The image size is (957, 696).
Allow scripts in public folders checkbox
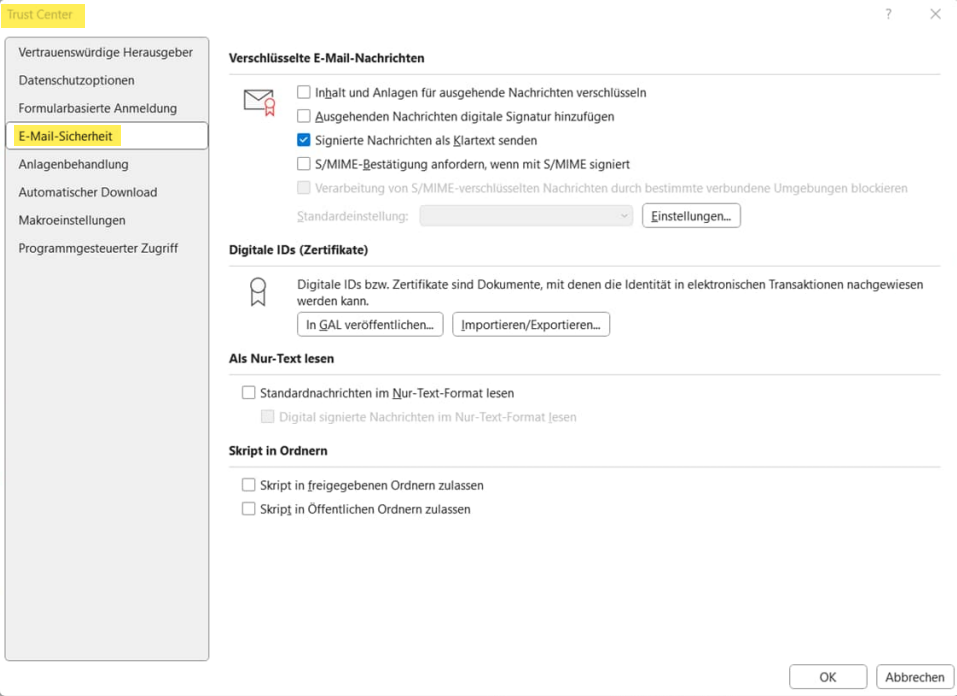(249, 509)
